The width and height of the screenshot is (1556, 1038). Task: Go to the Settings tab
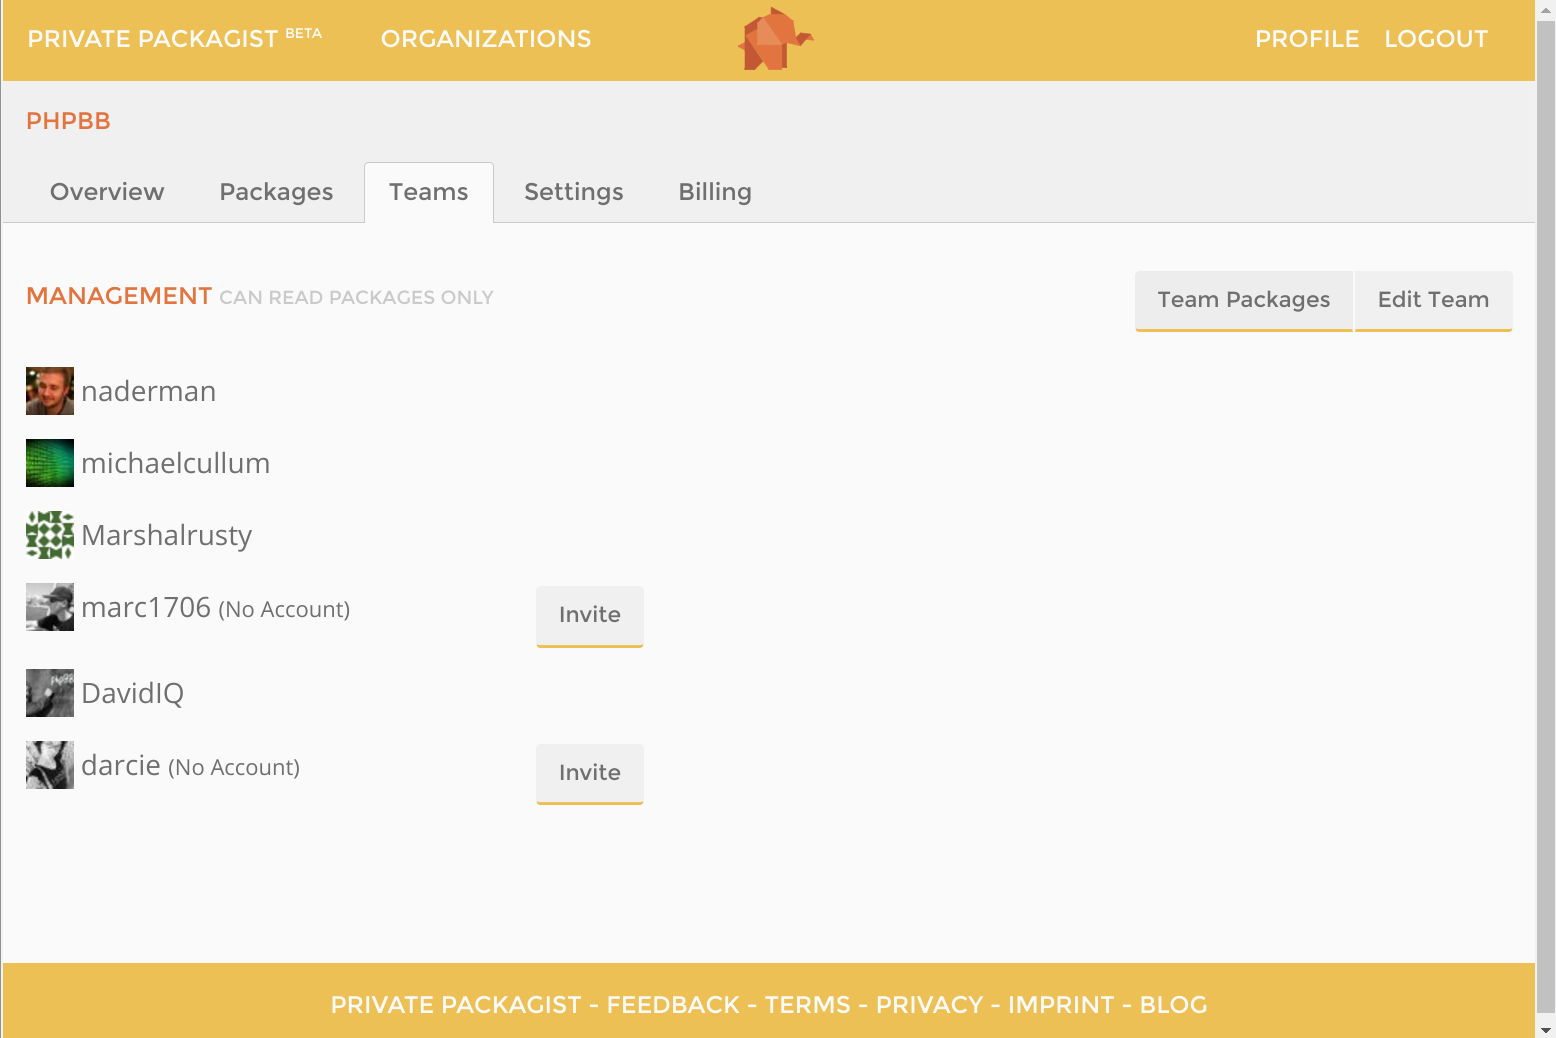(x=574, y=192)
